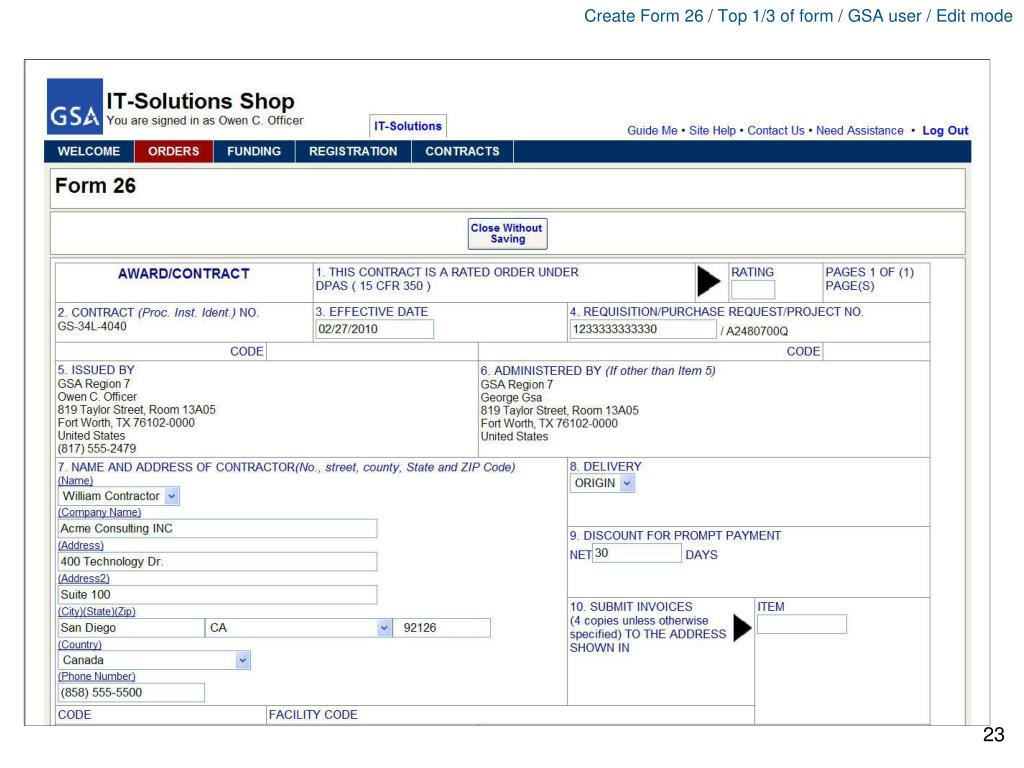Open the Delivery ORIGIN dropdown

pos(602,483)
